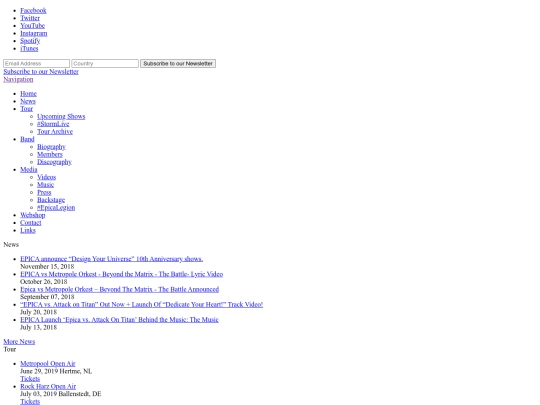The height and width of the screenshot is (405, 540).
Task: Click the Navigation link
Action: pos(18,79)
